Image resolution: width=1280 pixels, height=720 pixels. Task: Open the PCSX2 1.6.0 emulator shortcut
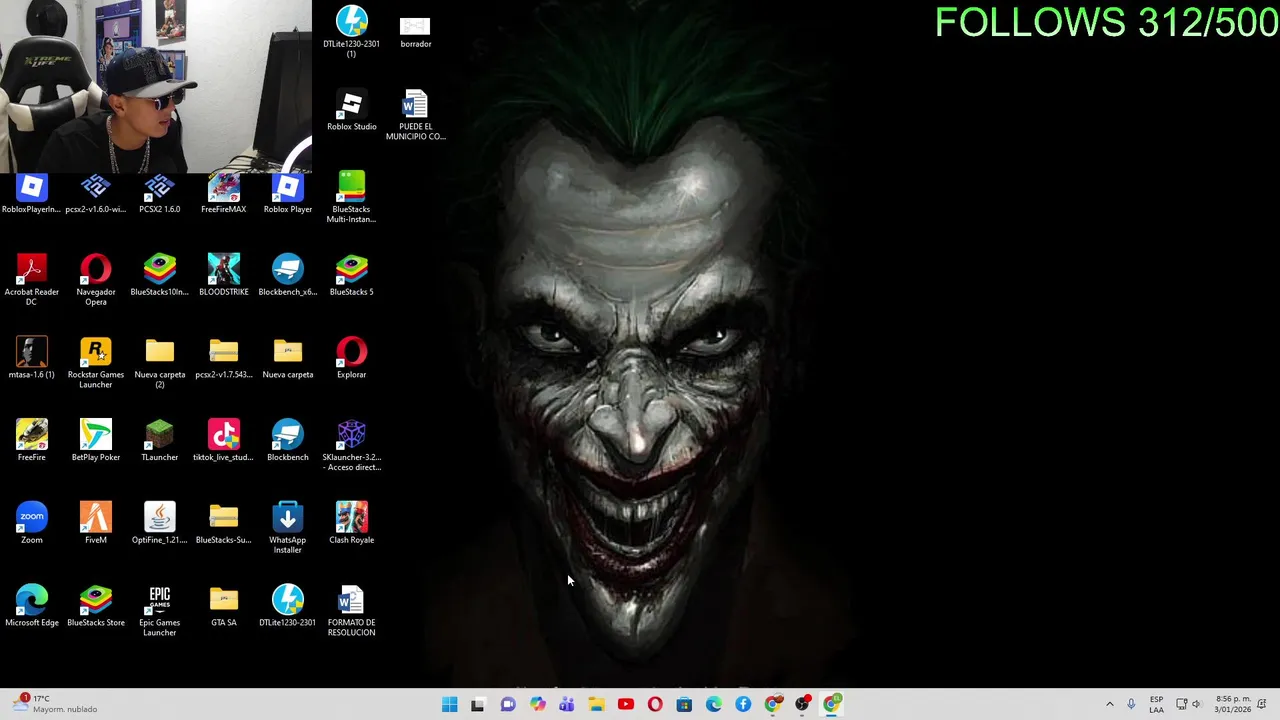(160, 194)
